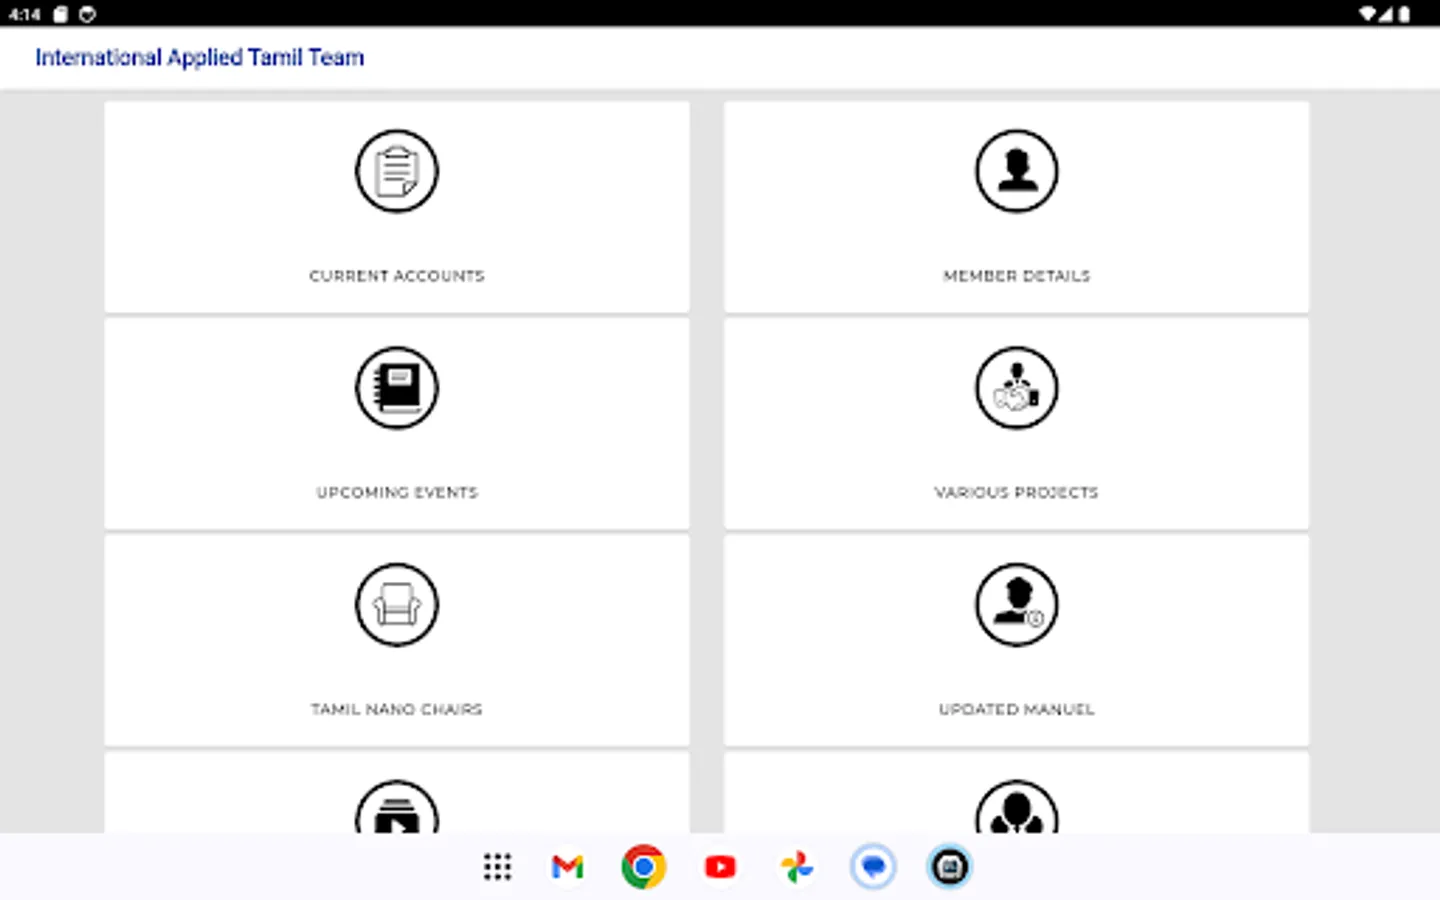Tap the Wi-Fi signal status icon
Viewport: 1440px width, 900px height.
click(1367, 14)
